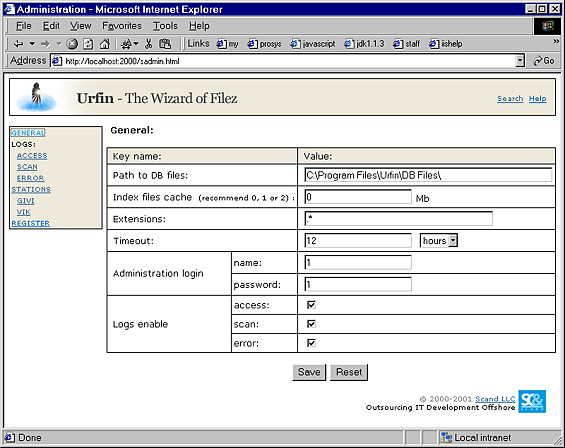Click the Cut scissors toolbar icon
The image size is (565, 448).
pyautogui.click(x=148, y=44)
